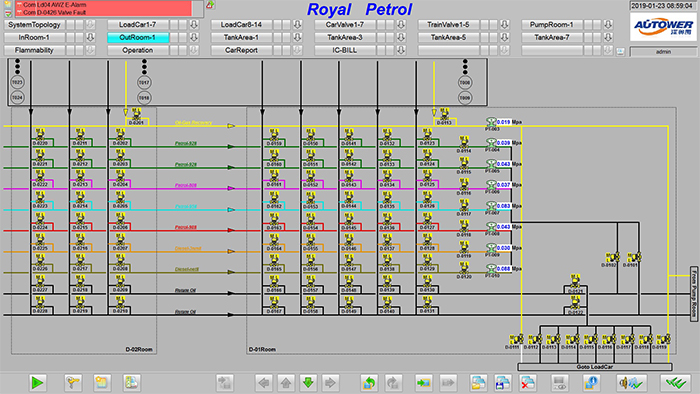This screenshot has height=394, width=700.
Task: Toggle valve D-0102 near pump room
Action: pyautogui.click(x=611, y=257)
